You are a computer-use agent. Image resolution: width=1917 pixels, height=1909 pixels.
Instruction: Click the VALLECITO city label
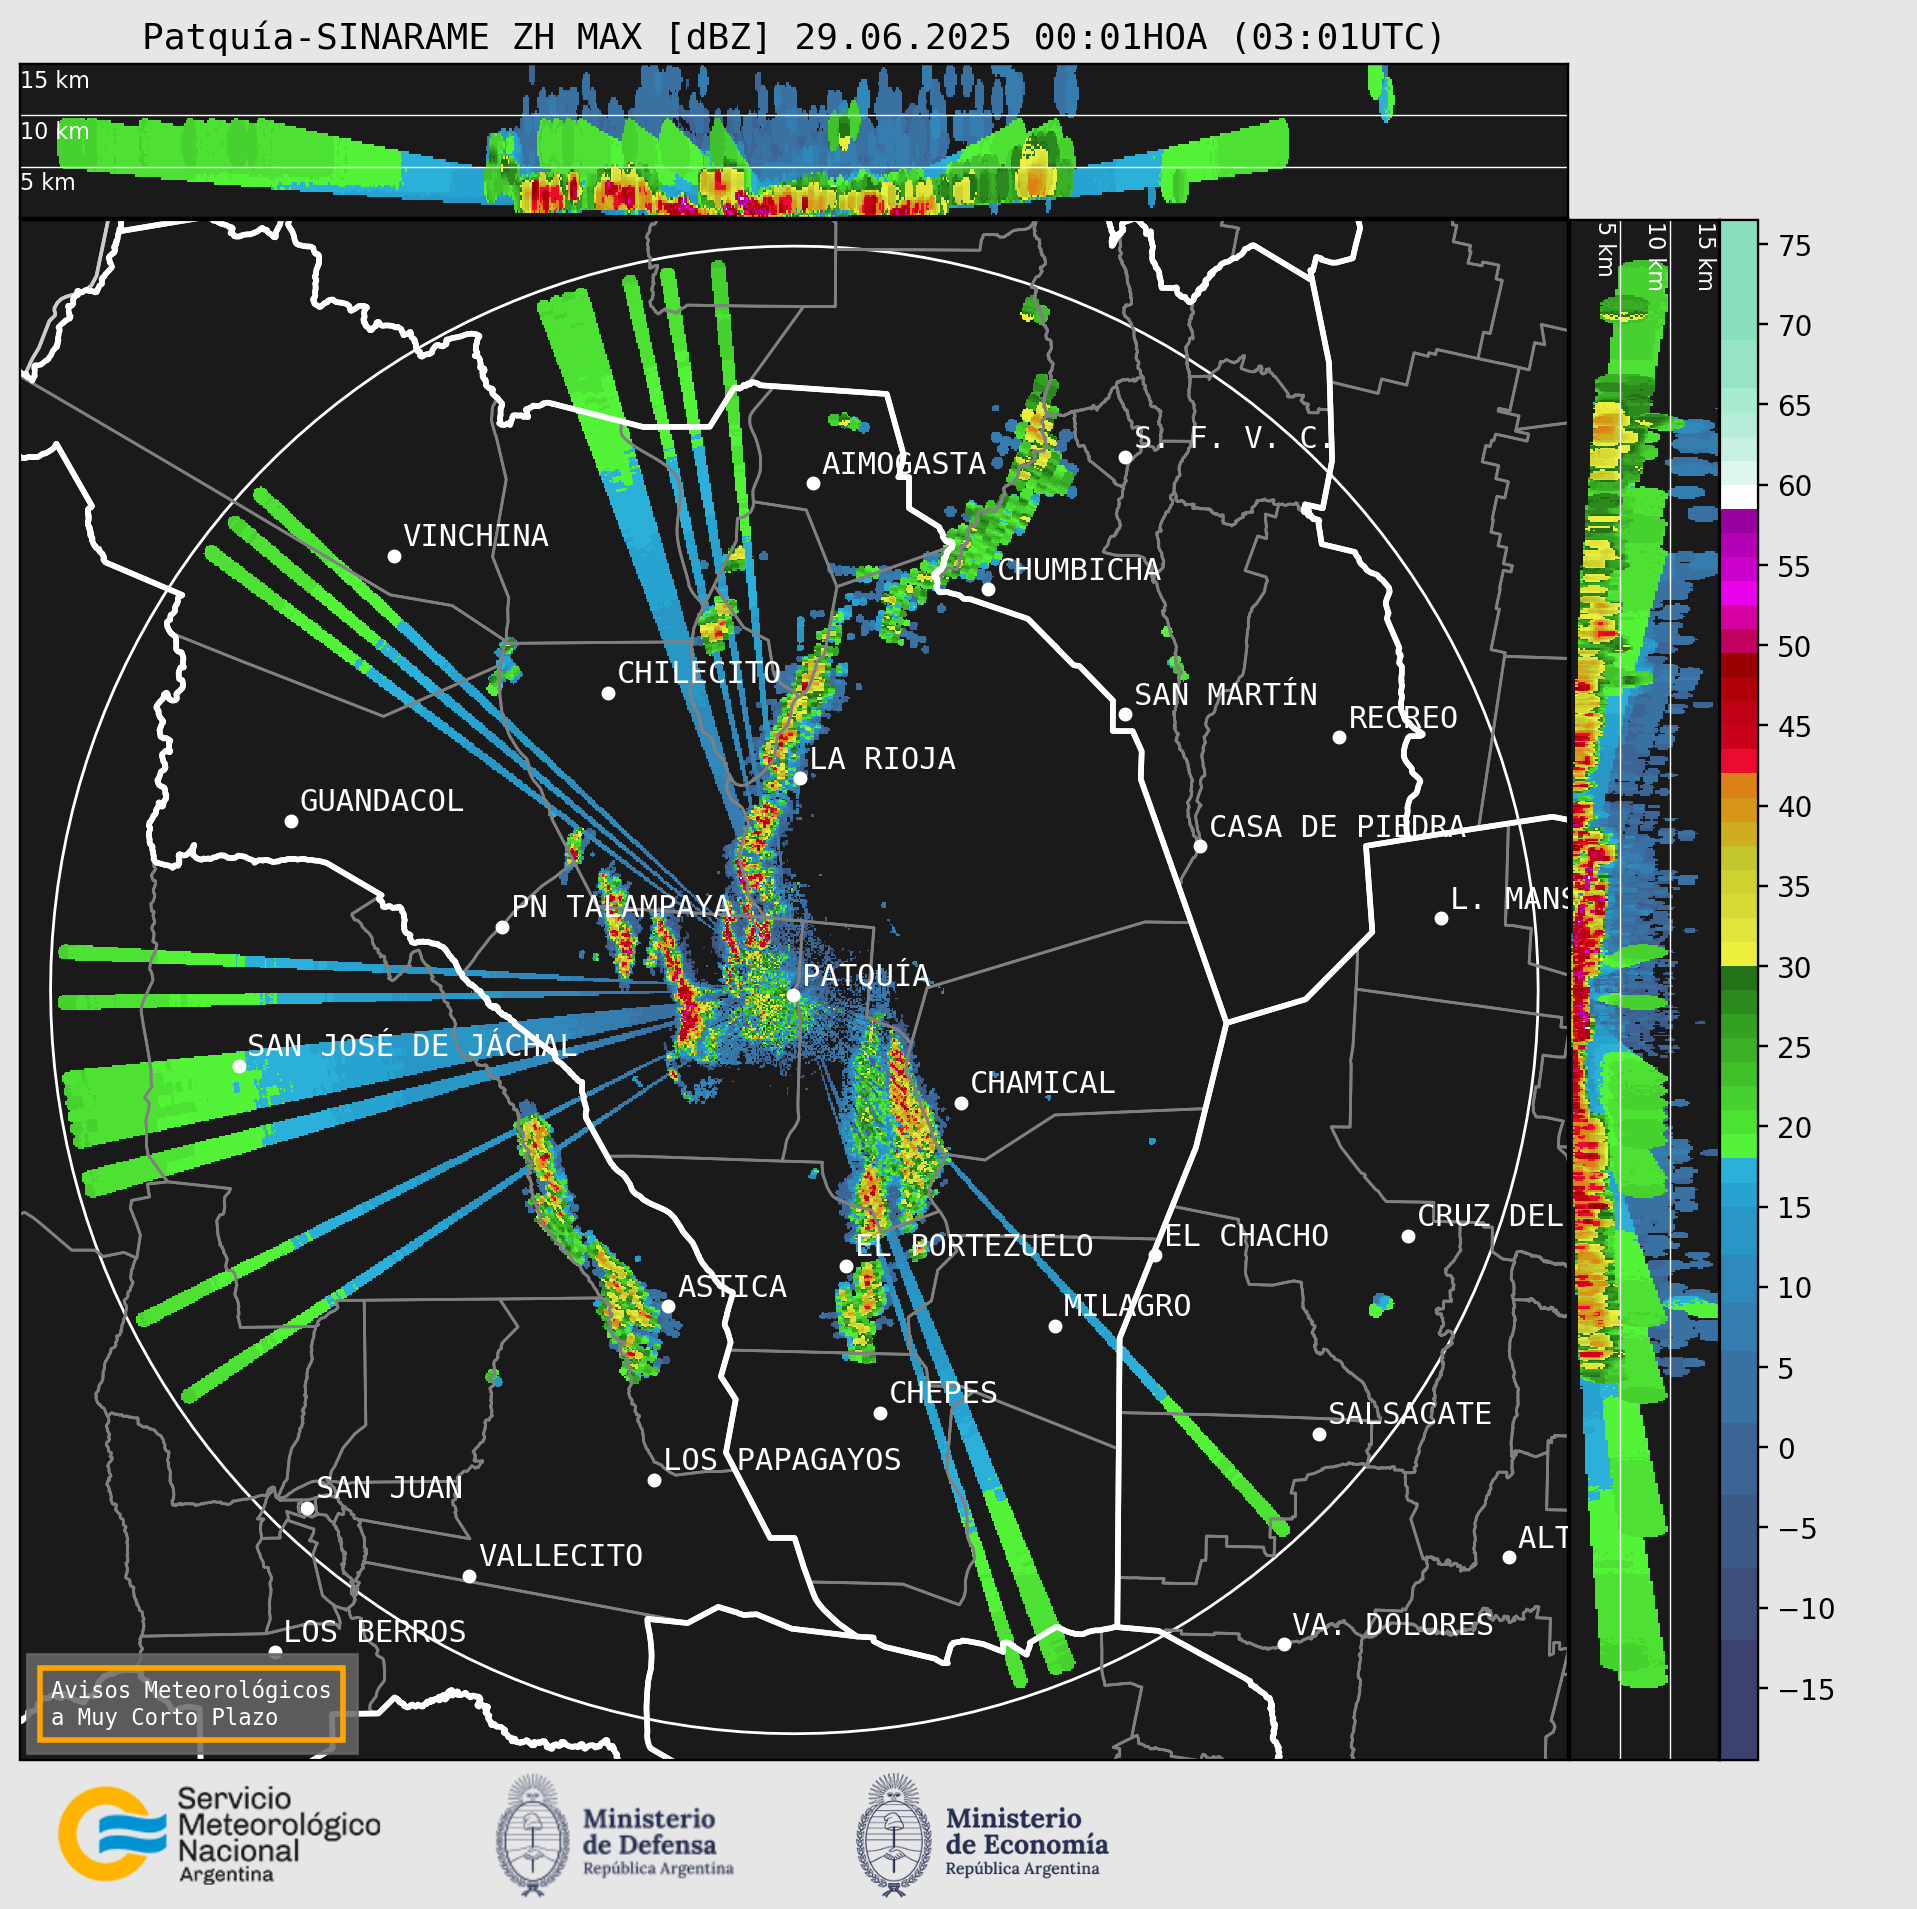tap(561, 1556)
